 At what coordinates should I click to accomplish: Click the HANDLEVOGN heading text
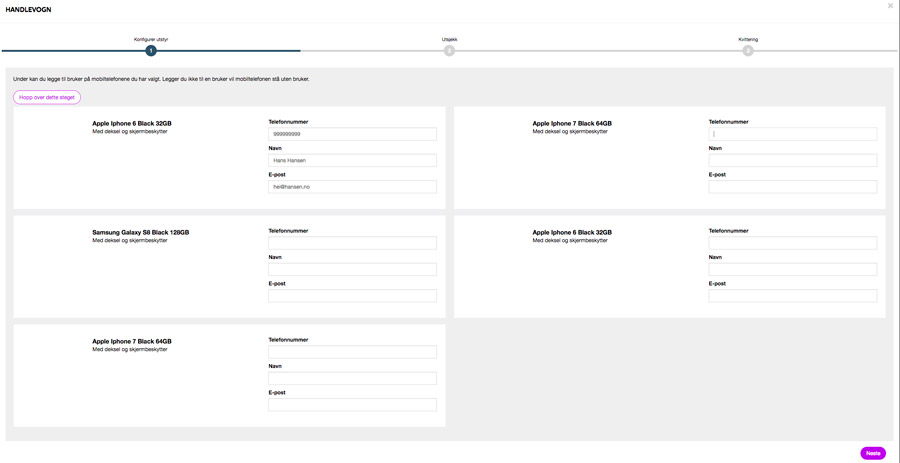tap(29, 10)
